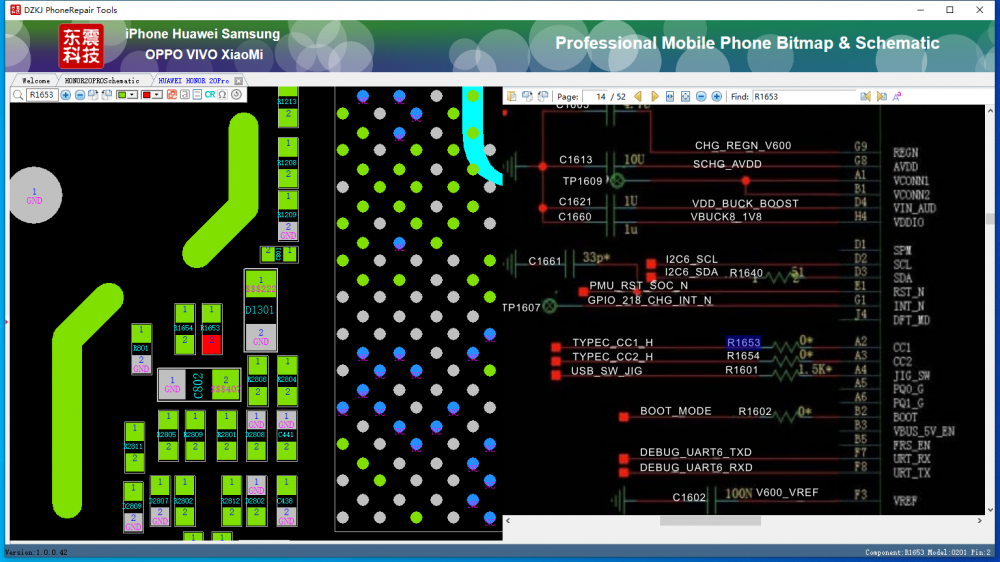Zoom out the schematic PDF view
The image size is (1000, 562).
pos(701,96)
